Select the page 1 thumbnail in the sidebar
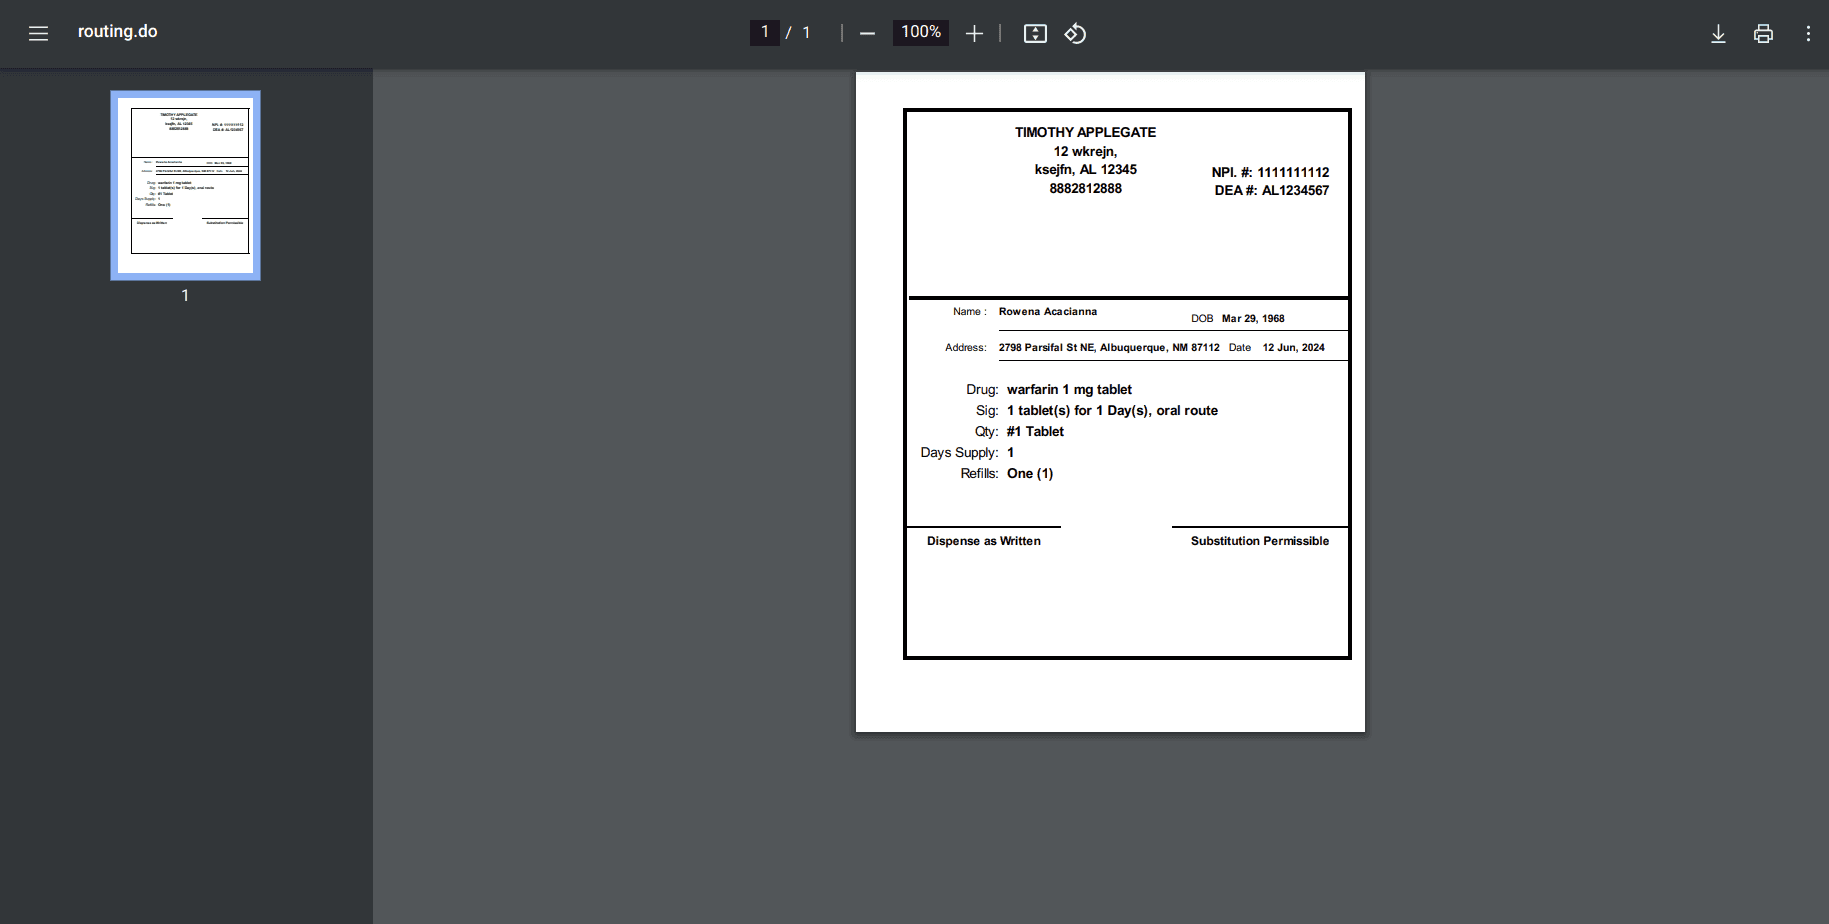The image size is (1829, 924). (185, 185)
